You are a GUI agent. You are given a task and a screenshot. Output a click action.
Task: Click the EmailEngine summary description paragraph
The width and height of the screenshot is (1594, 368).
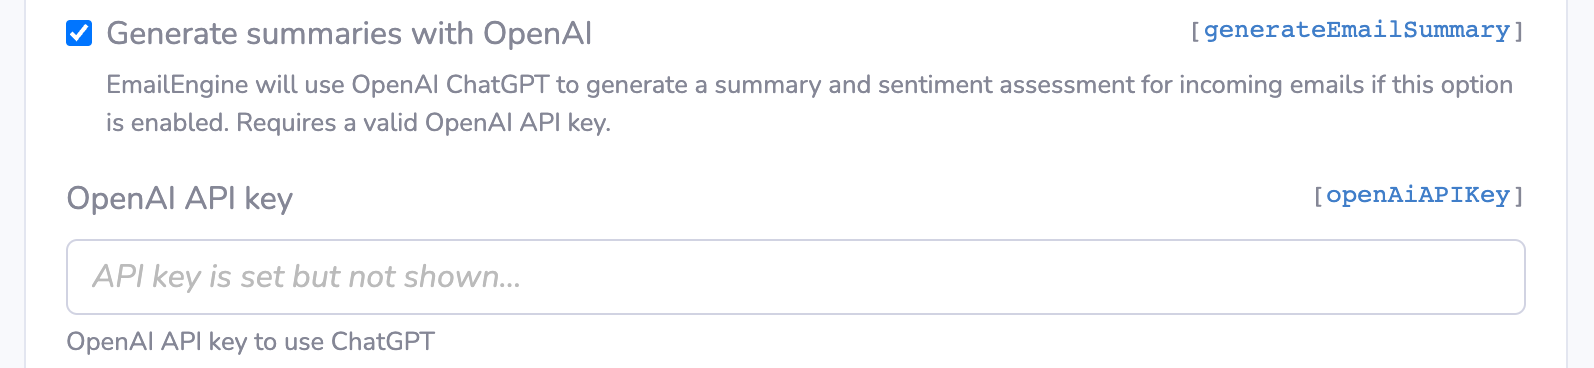pos(809,104)
